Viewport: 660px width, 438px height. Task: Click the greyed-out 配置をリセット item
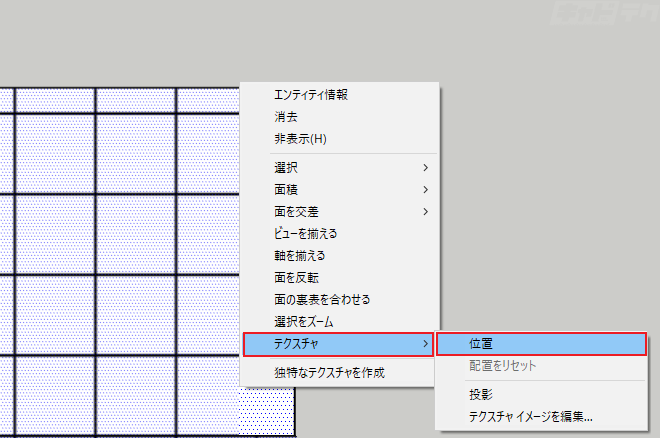pos(502,365)
